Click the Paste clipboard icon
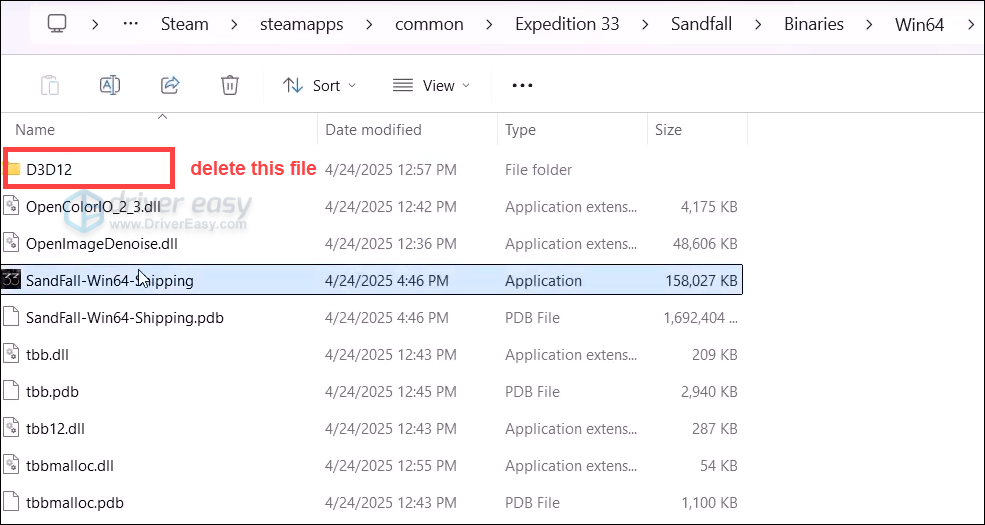The image size is (985, 525). 50,86
